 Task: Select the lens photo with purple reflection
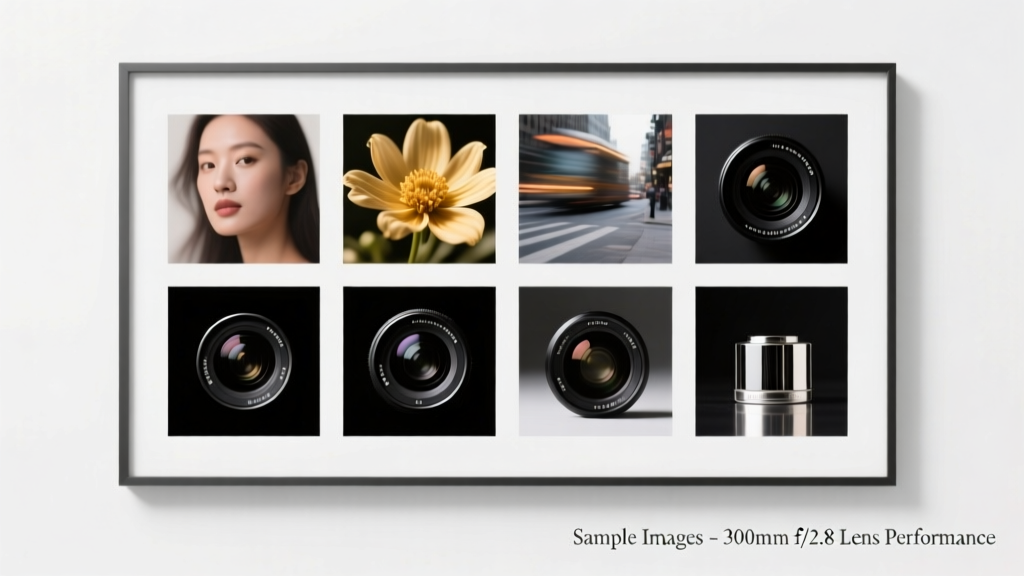click(419, 361)
